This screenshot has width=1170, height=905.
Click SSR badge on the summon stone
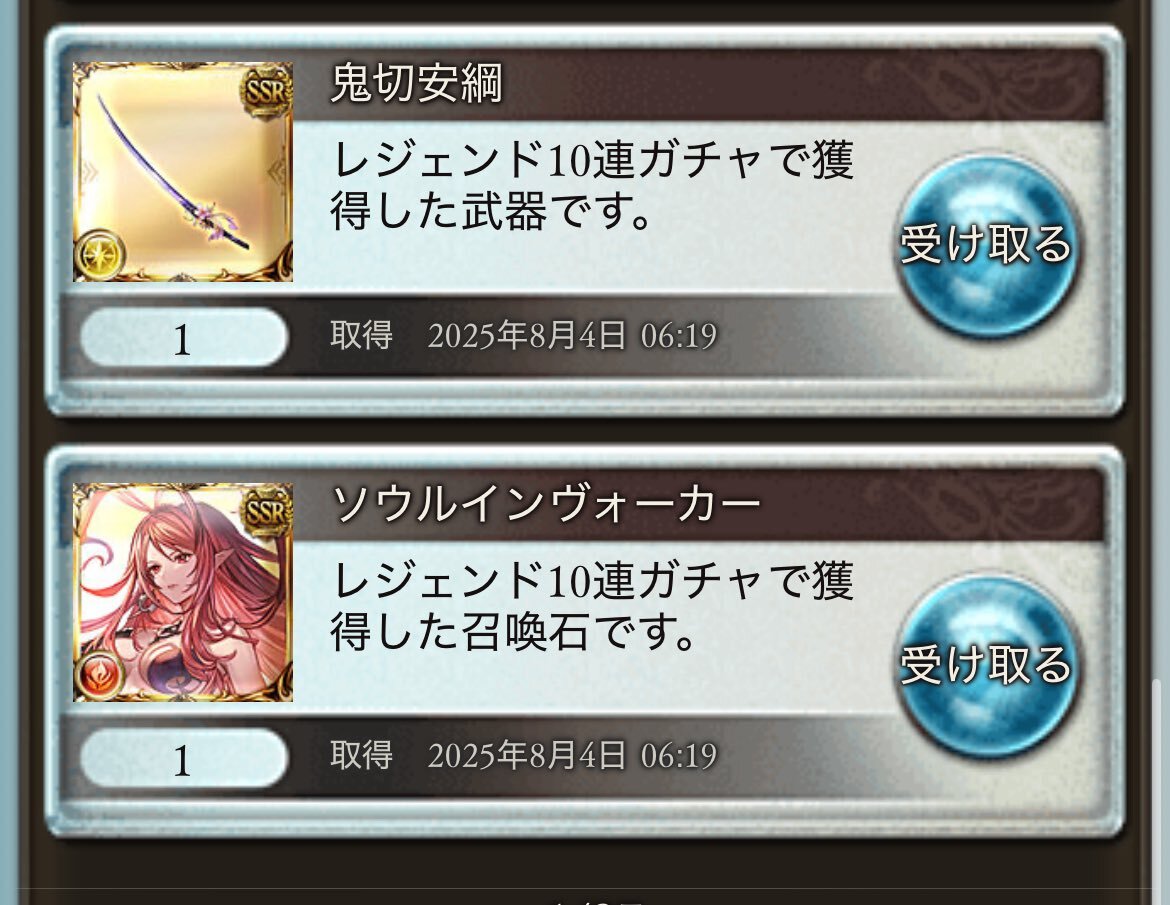(x=266, y=513)
